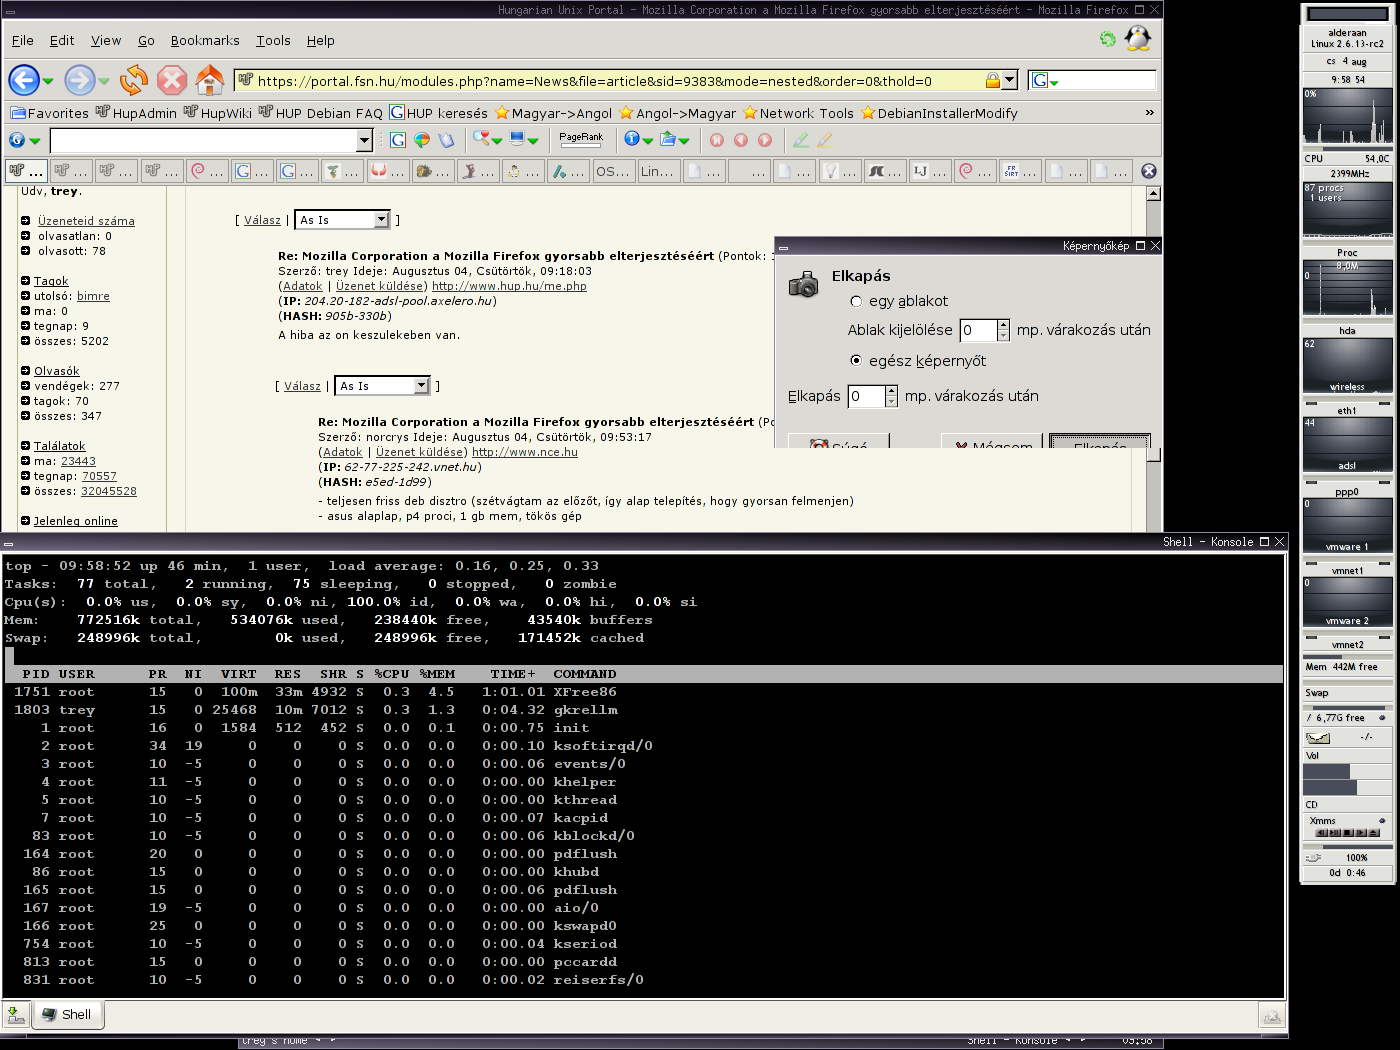Open the Tools menu
The image size is (1400, 1050).
[x=273, y=40]
